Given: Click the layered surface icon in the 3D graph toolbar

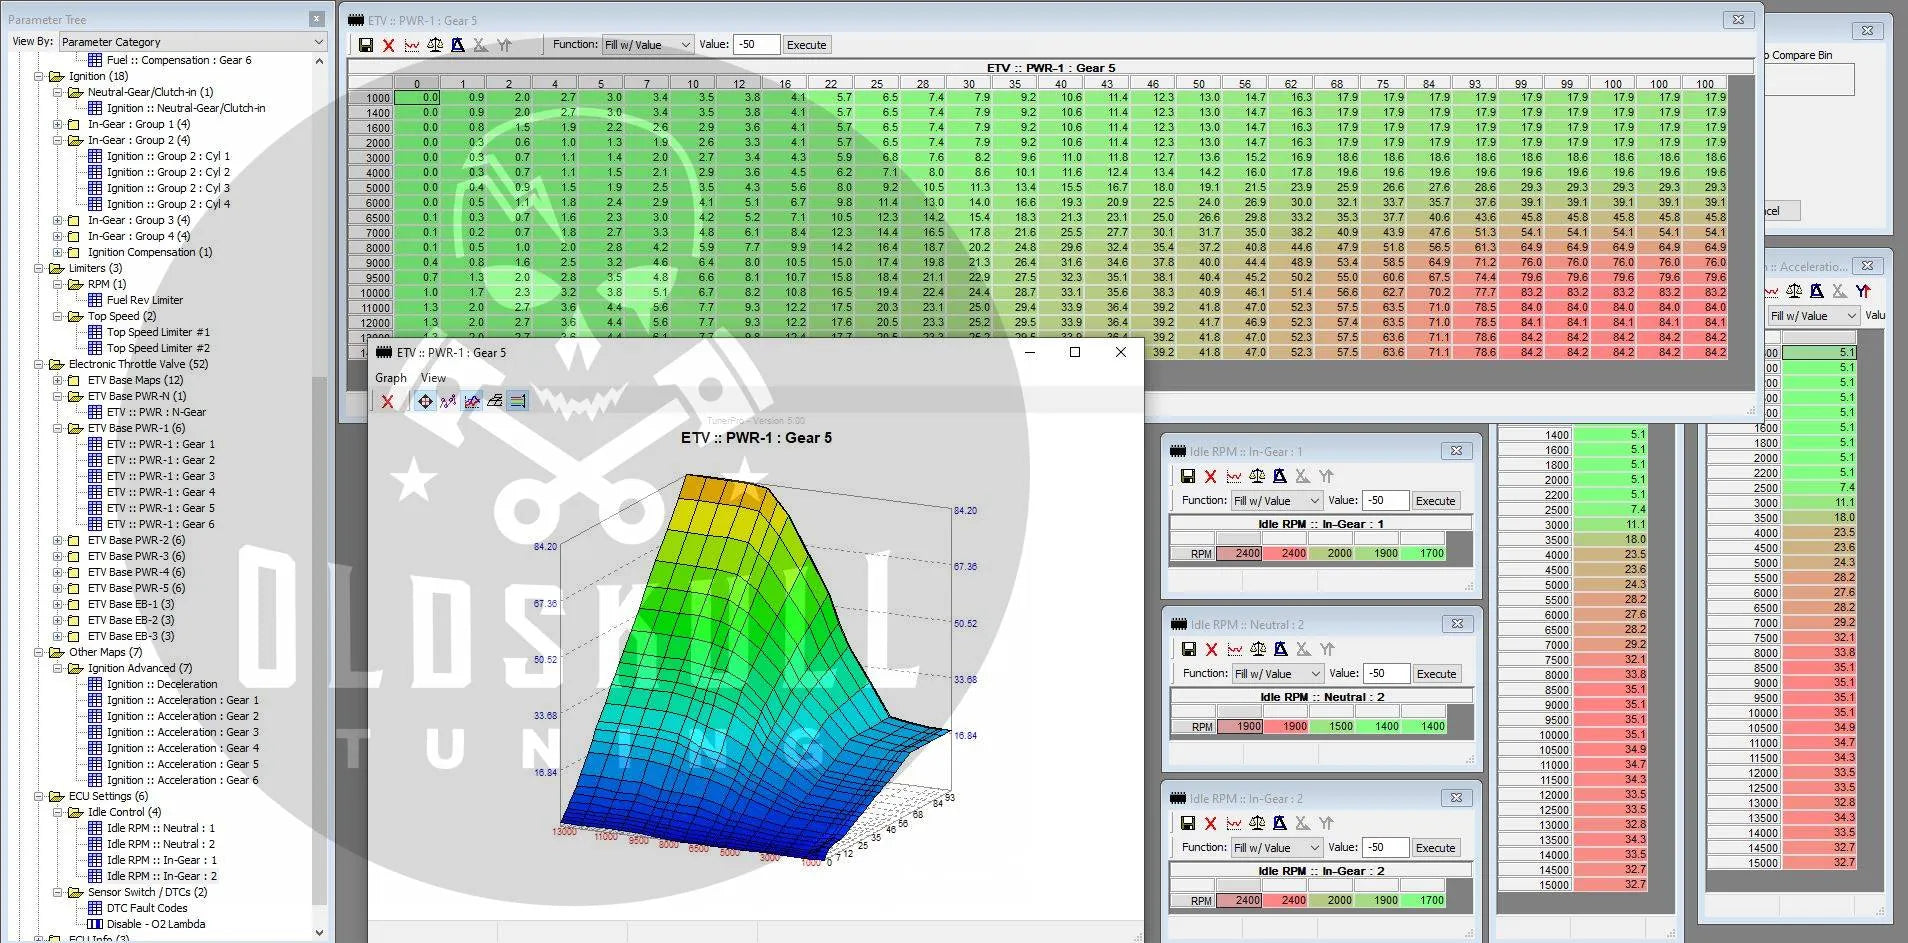Looking at the screenshot, I should tap(495, 402).
